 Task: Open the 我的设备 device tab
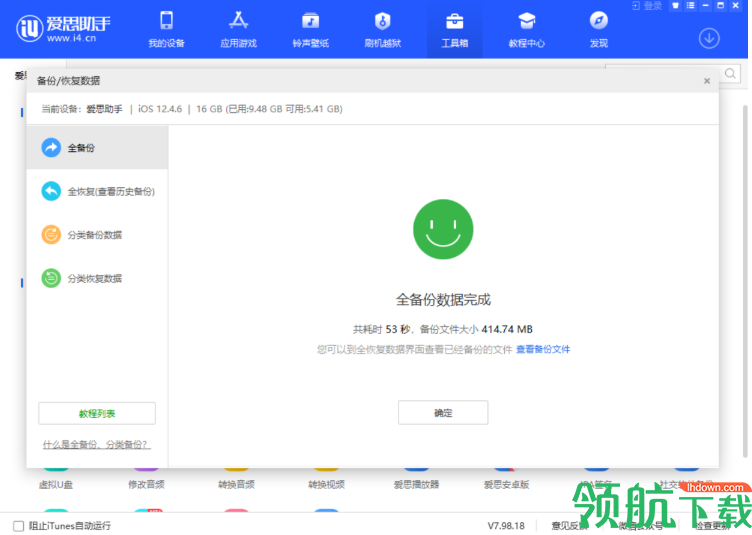pyautogui.click(x=166, y=30)
